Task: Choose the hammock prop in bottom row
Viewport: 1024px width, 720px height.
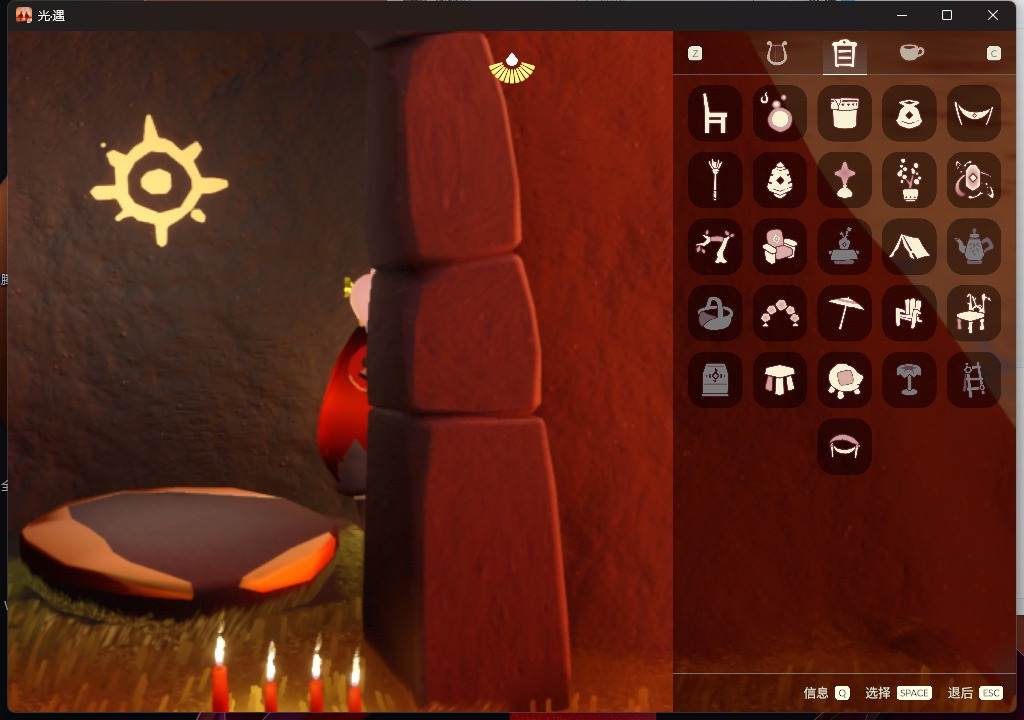Action: (844, 446)
